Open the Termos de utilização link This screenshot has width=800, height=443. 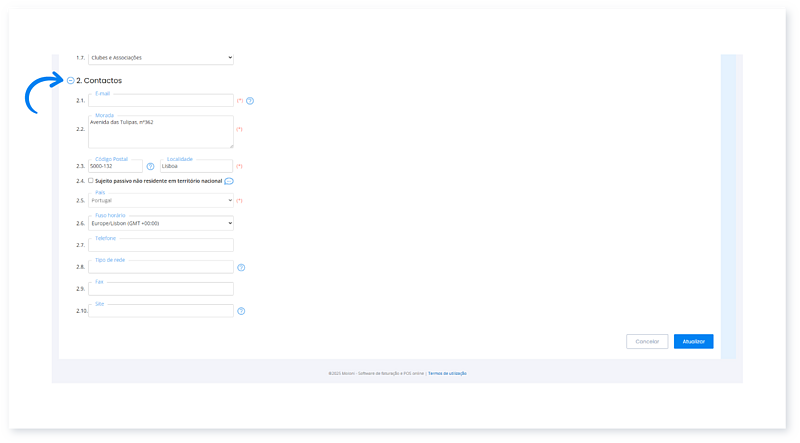[x=447, y=373]
